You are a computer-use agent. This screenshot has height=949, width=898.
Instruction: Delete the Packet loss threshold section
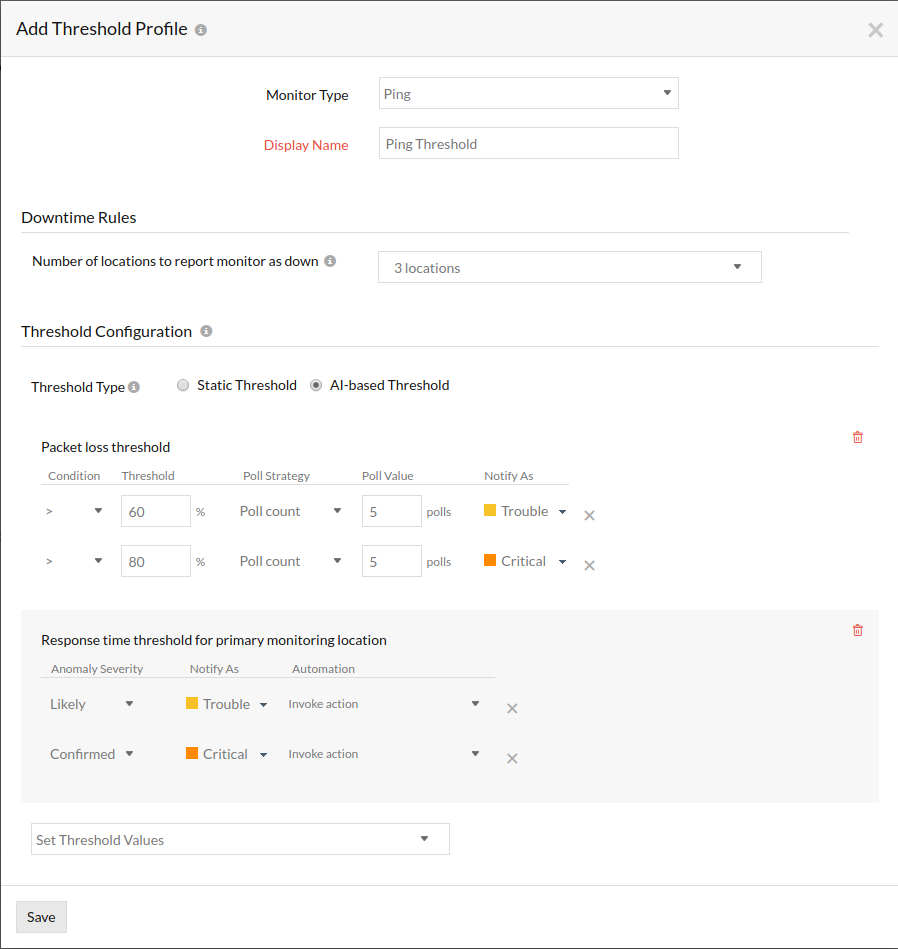coord(857,437)
